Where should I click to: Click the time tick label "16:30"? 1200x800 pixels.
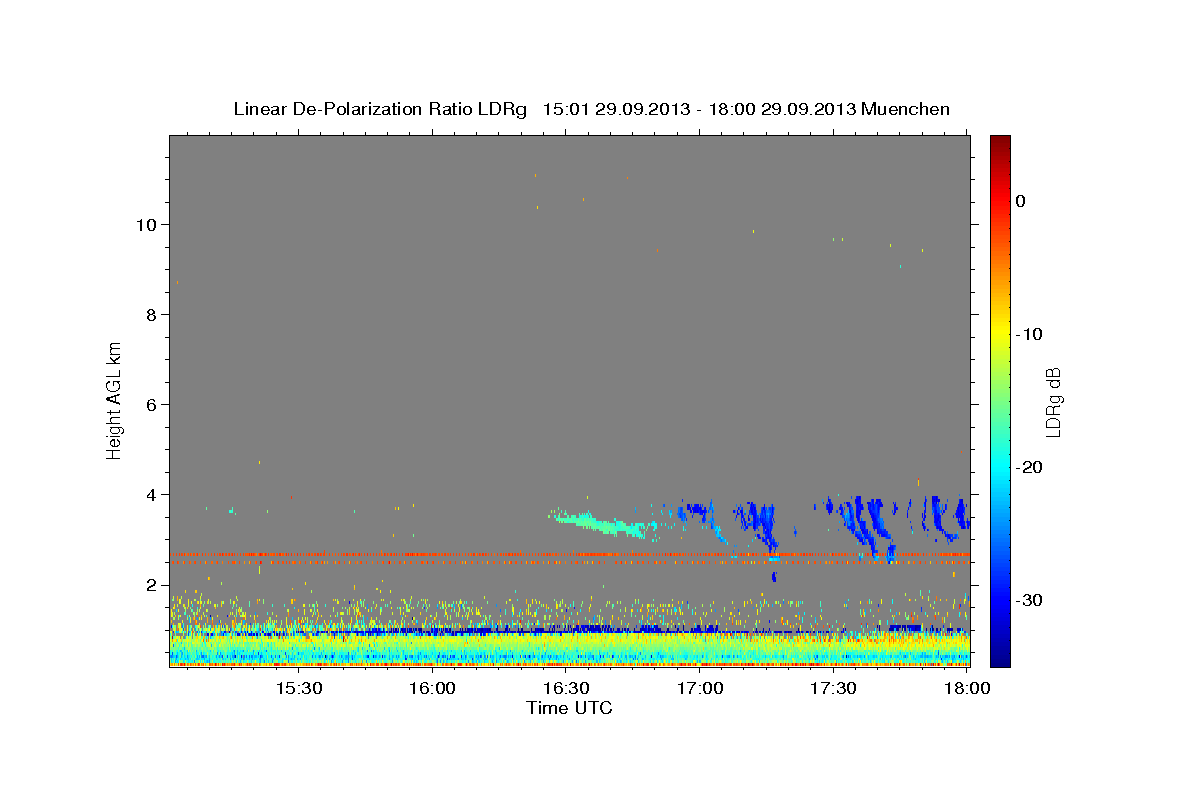pos(567,689)
